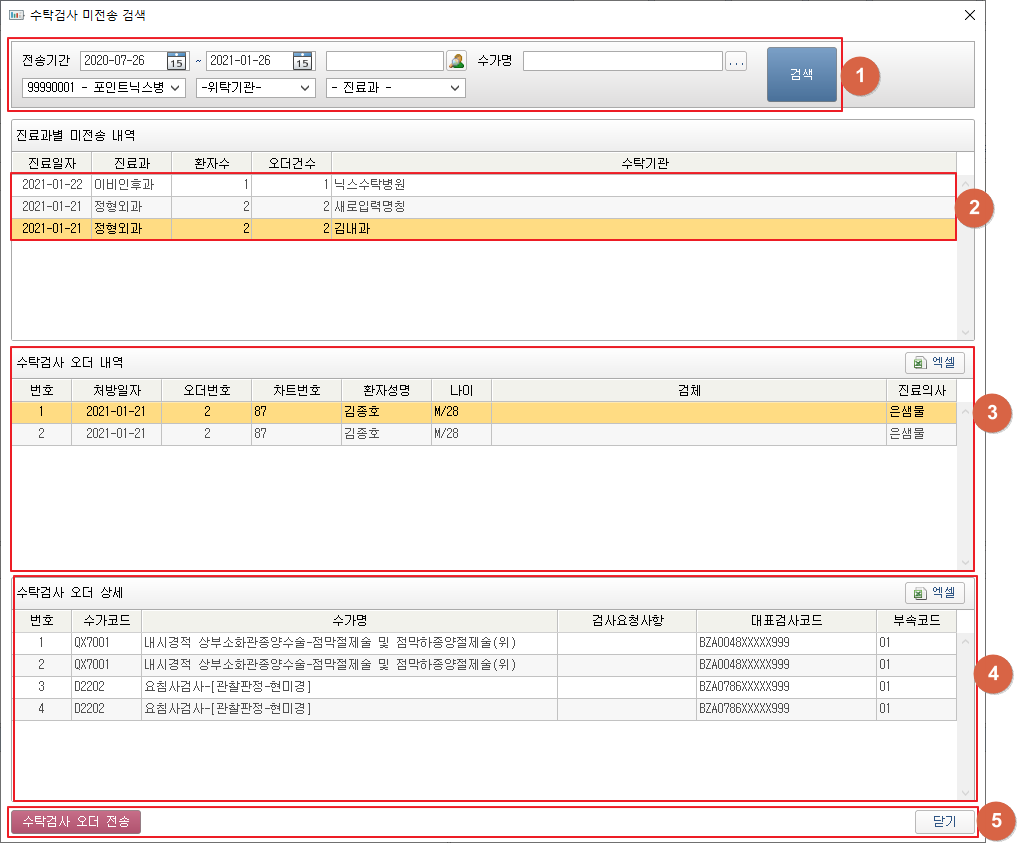Open the calendar picker for end date 2021-01-26
Viewport: 1018px width, 843px height.
coord(303,61)
